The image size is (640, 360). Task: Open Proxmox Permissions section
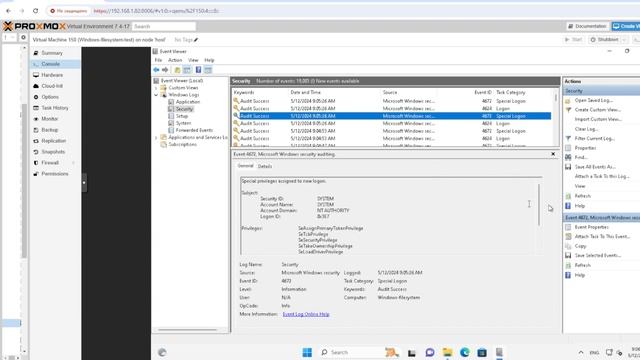[x=55, y=174]
